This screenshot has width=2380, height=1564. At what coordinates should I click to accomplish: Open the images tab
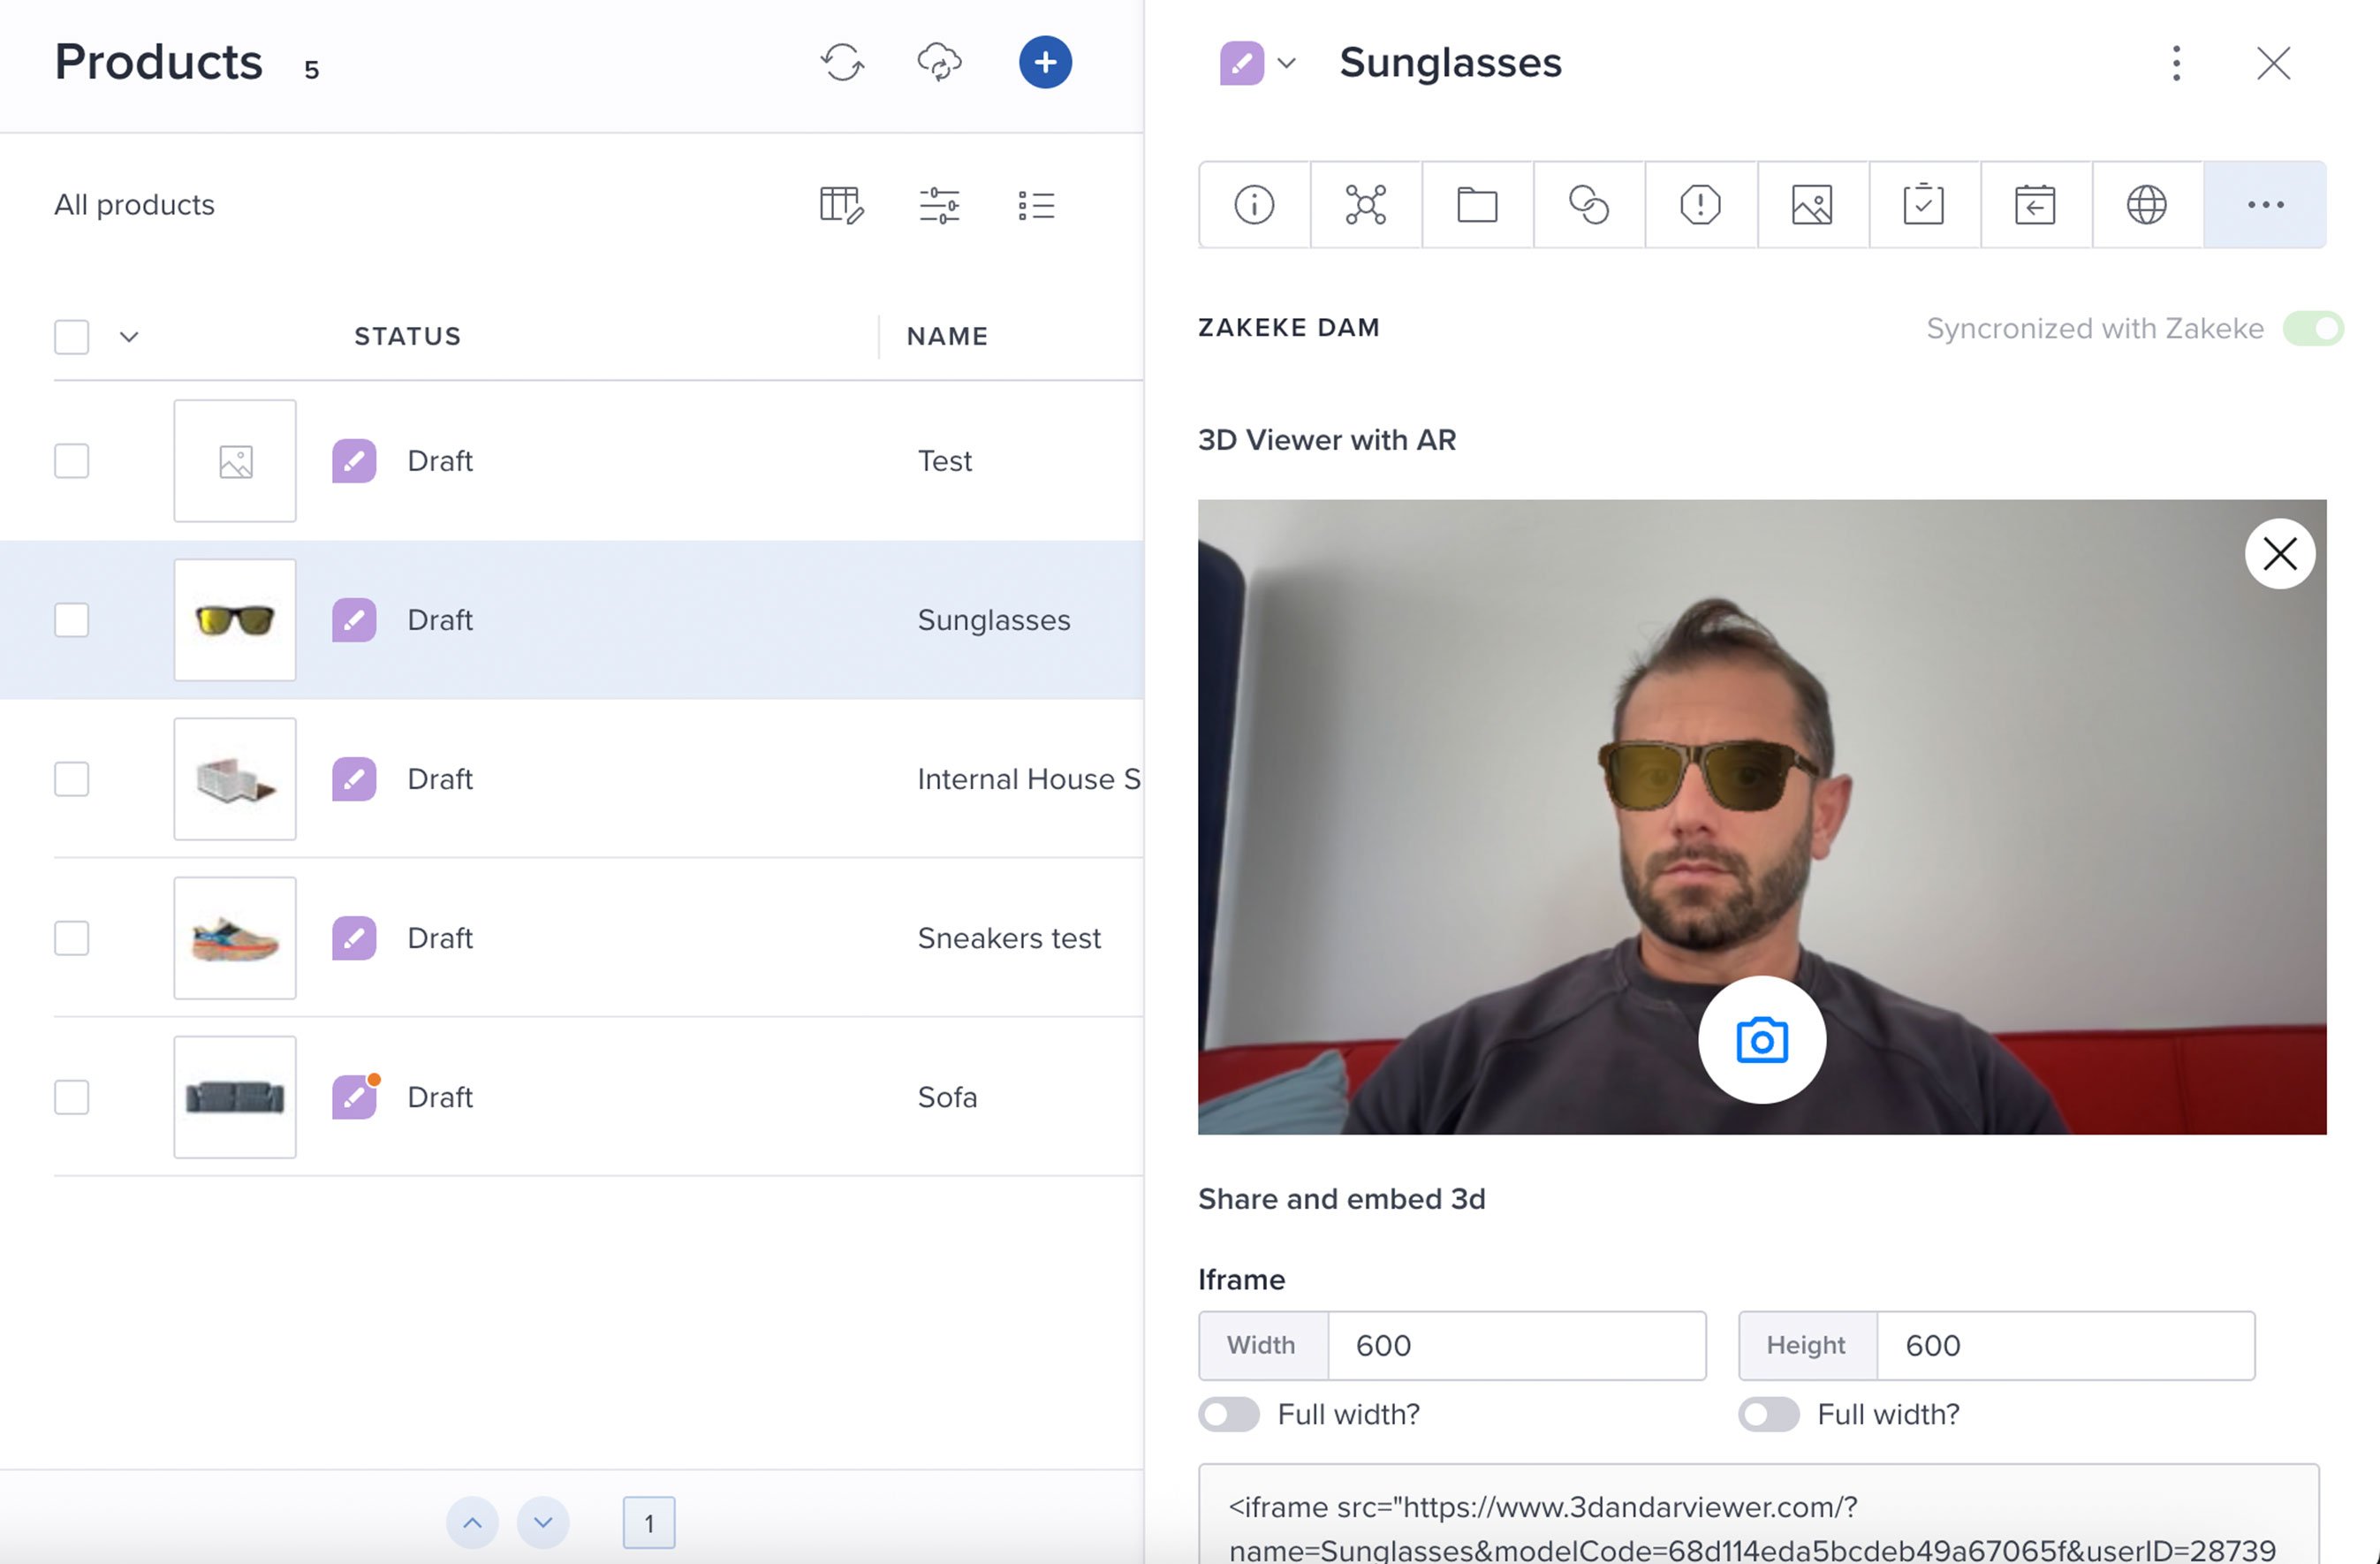coord(1812,205)
